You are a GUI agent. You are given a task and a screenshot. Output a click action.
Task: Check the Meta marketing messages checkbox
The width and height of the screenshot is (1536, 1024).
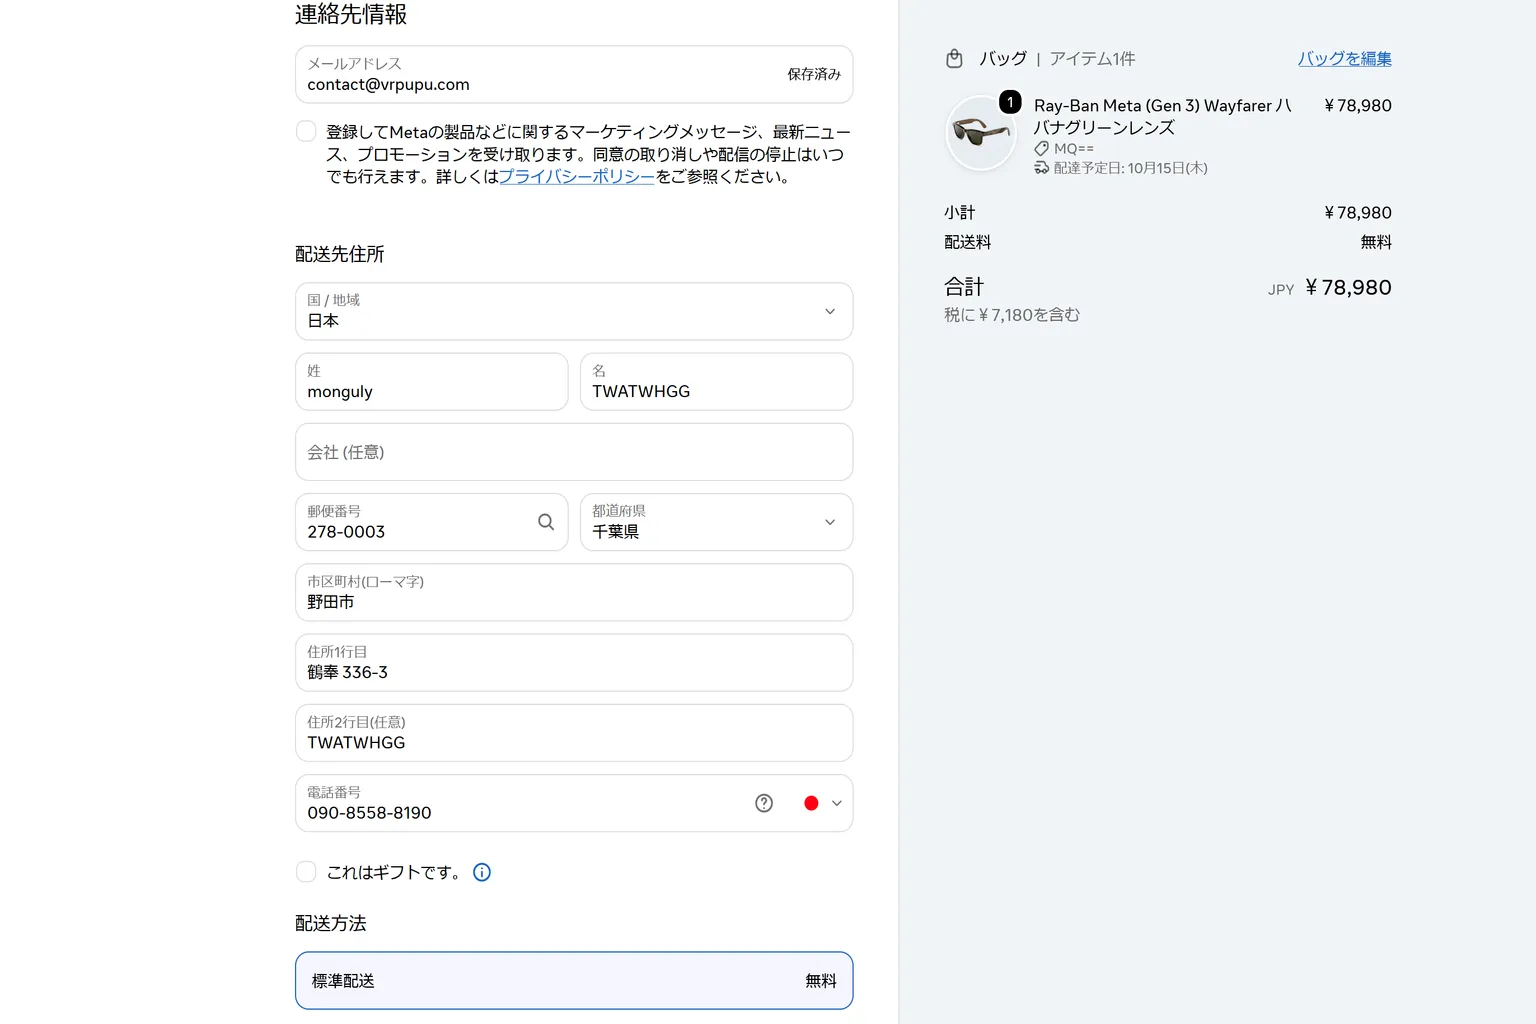click(x=306, y=131)
